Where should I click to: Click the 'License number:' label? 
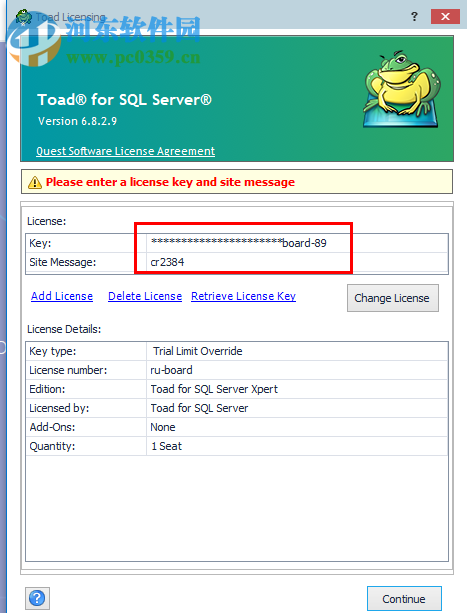pyautogui.click(x=68, y=370)
